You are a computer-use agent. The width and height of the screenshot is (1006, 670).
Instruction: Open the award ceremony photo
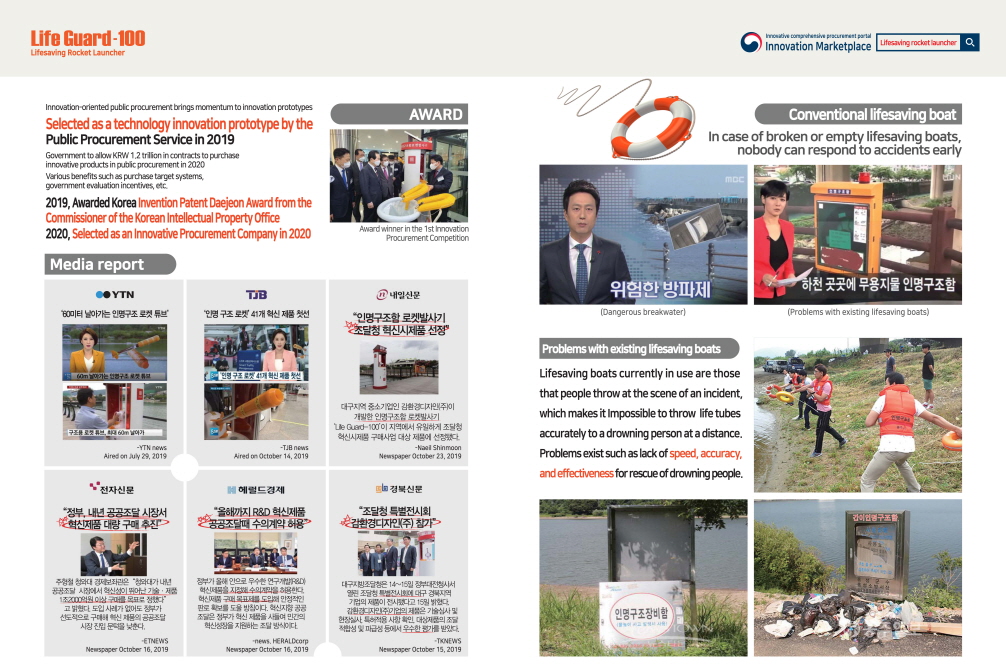[x=399, y=176]
